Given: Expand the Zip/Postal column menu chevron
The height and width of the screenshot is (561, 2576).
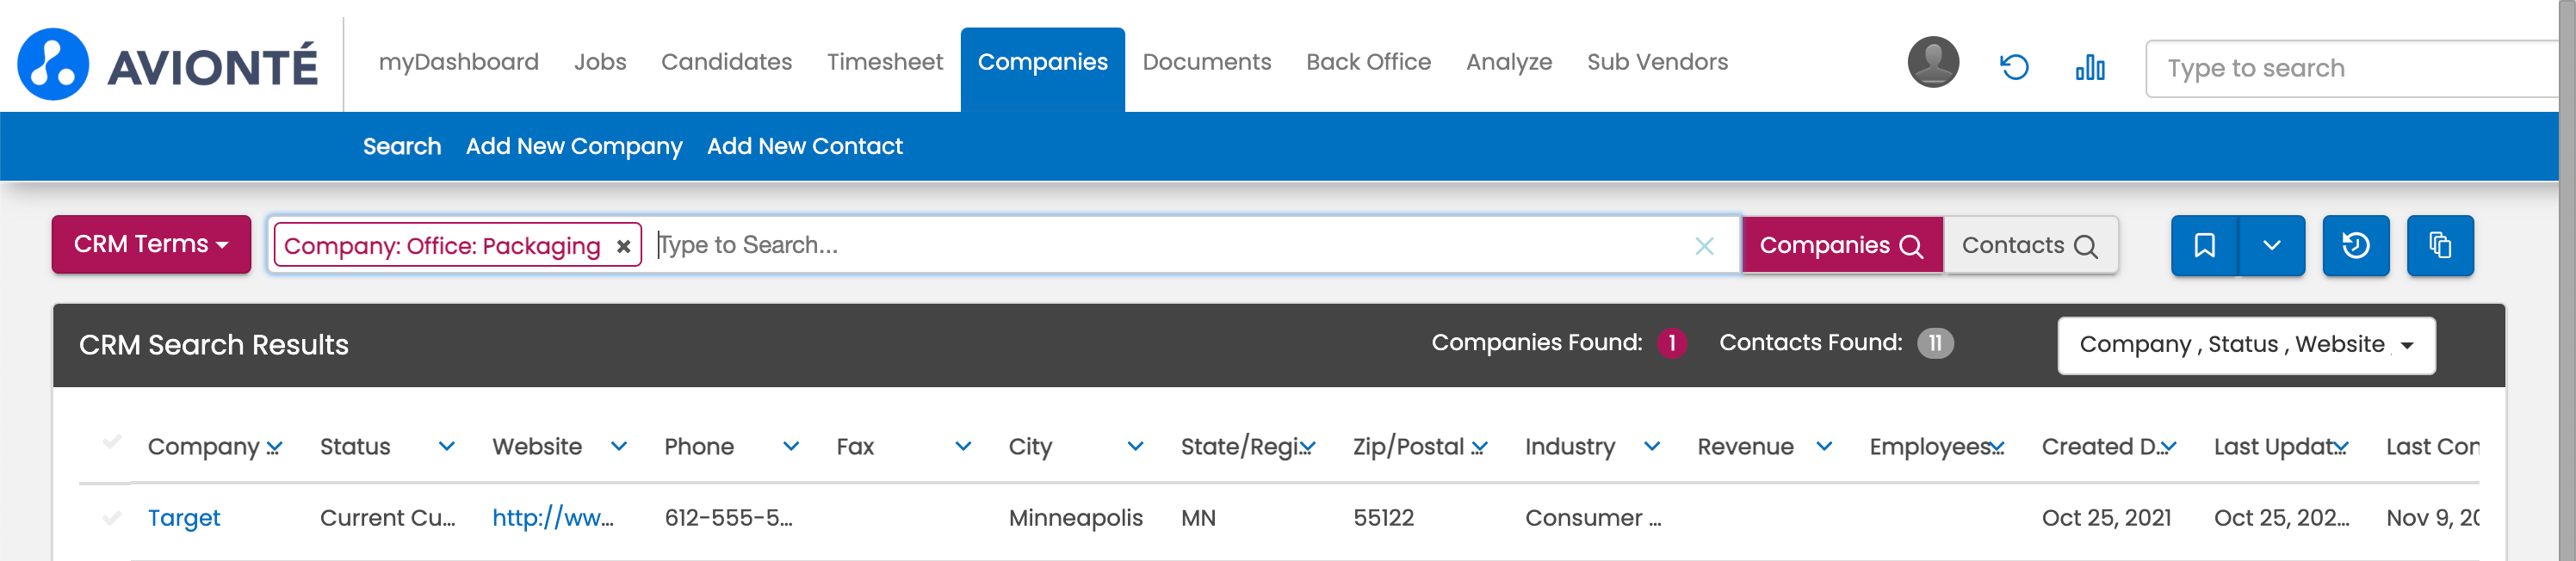Looking at the screenshot, I should [x=1479, y=447].
